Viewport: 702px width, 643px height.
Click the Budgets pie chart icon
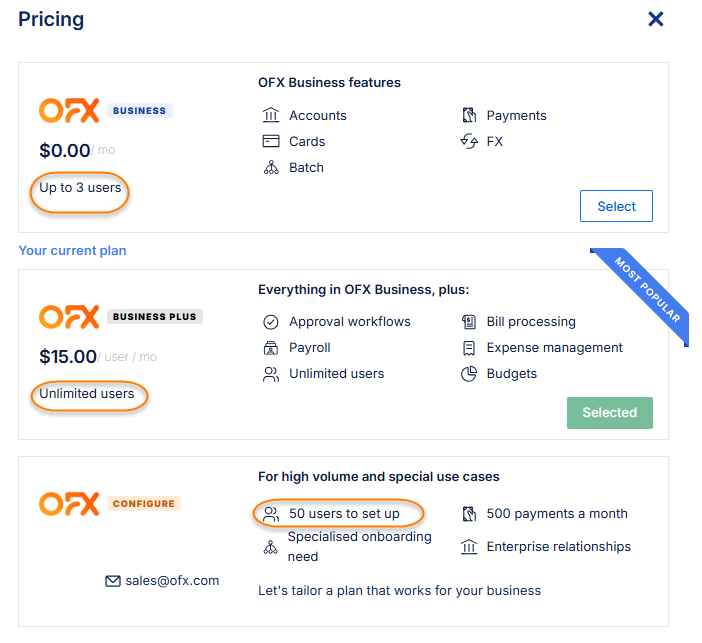(468, 374)
